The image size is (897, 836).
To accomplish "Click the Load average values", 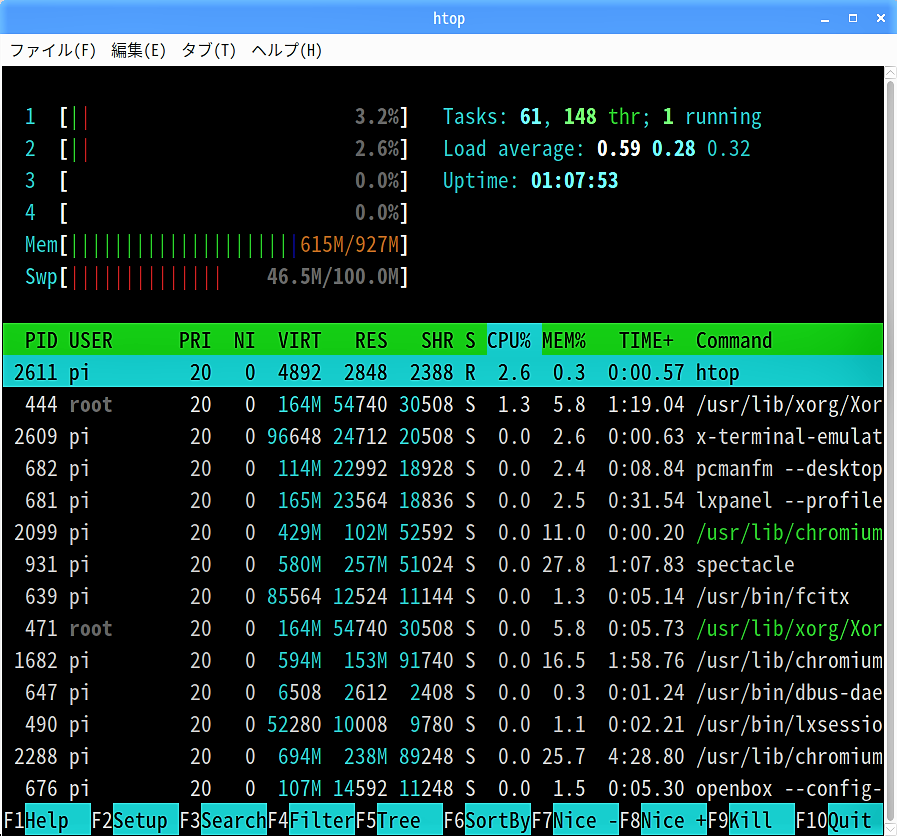I will 673,149.
